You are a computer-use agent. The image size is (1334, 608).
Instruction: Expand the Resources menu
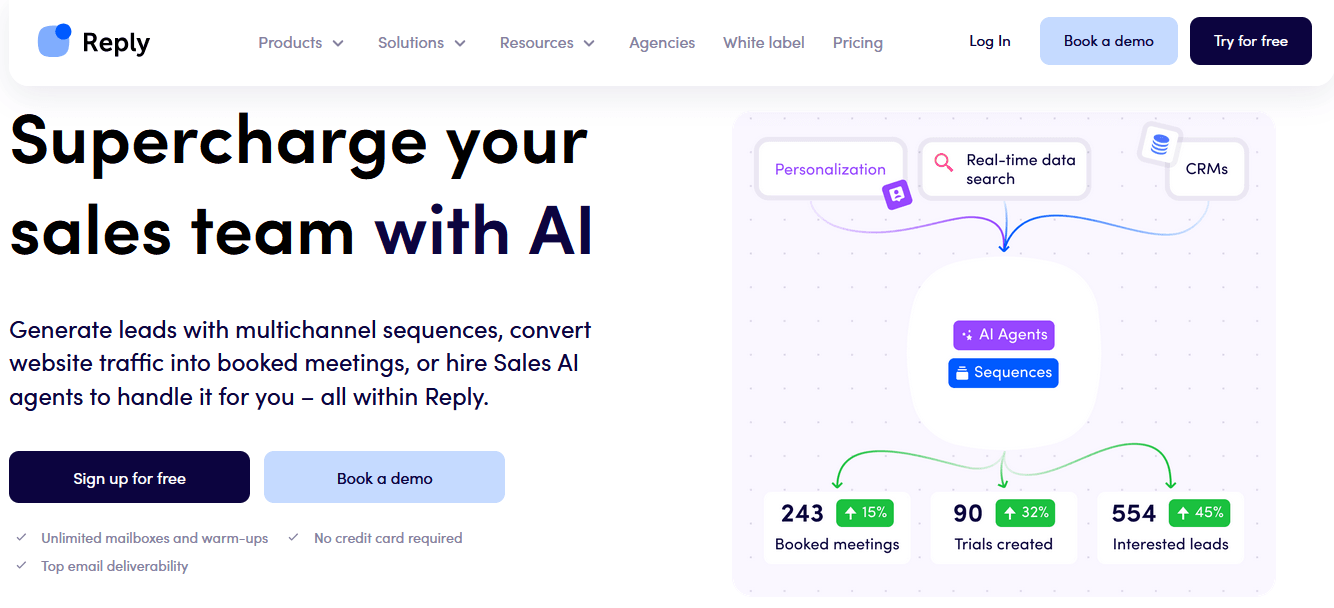coord(547,42)
